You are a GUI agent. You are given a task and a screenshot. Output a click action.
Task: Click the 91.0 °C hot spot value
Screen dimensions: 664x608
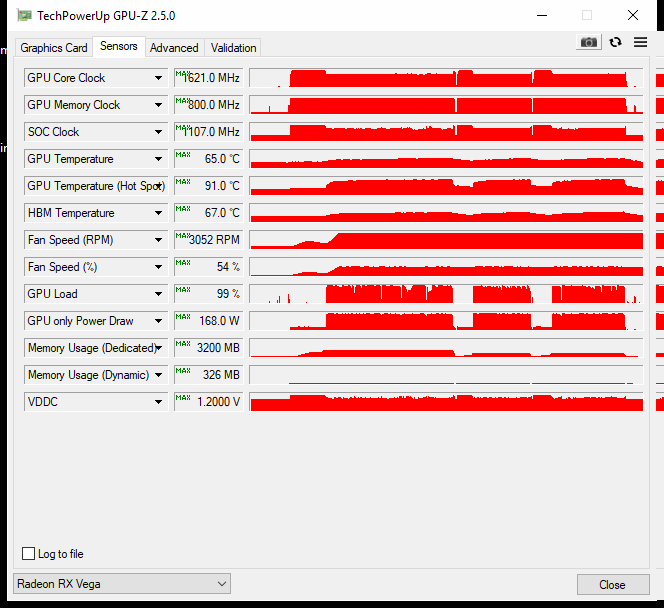coord(209,186)
